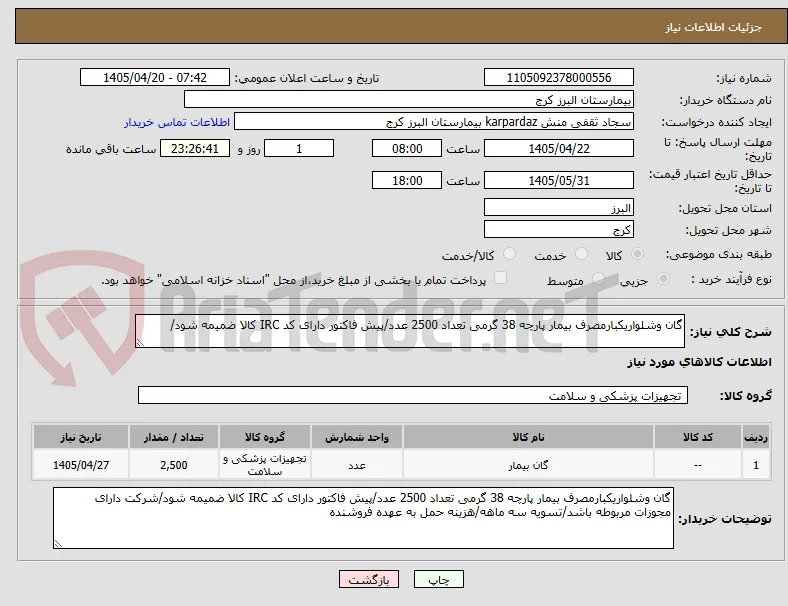Click the ساعت باقی مانده label

pos(111,149)
